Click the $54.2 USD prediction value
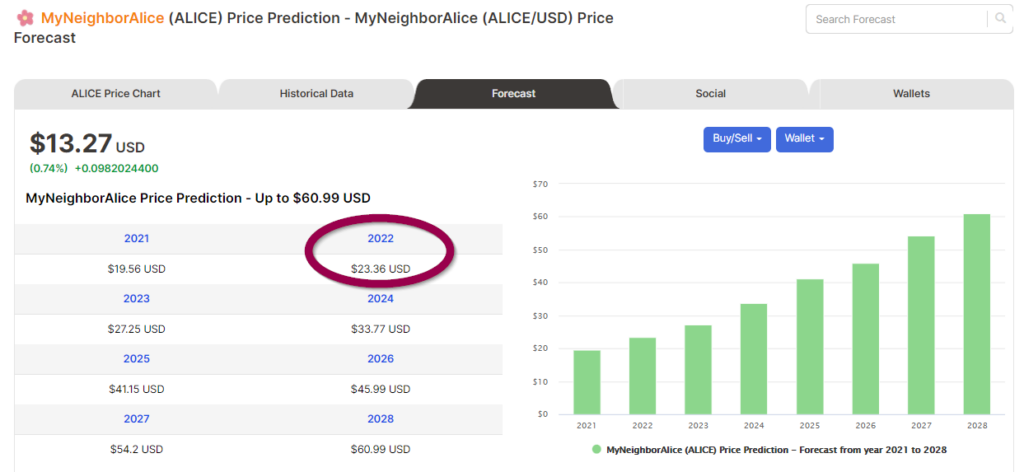The height and width of the screenshot is (472, 1024). coord(136,449)
